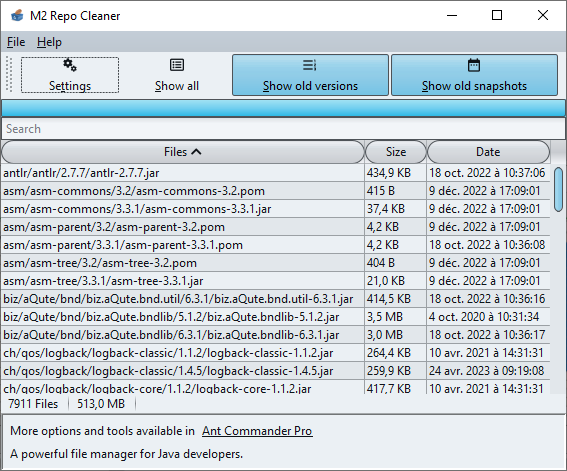The width and height of the screenshot is (567, 471).
Task: Open the Help menu
Action: pos(49,42)
